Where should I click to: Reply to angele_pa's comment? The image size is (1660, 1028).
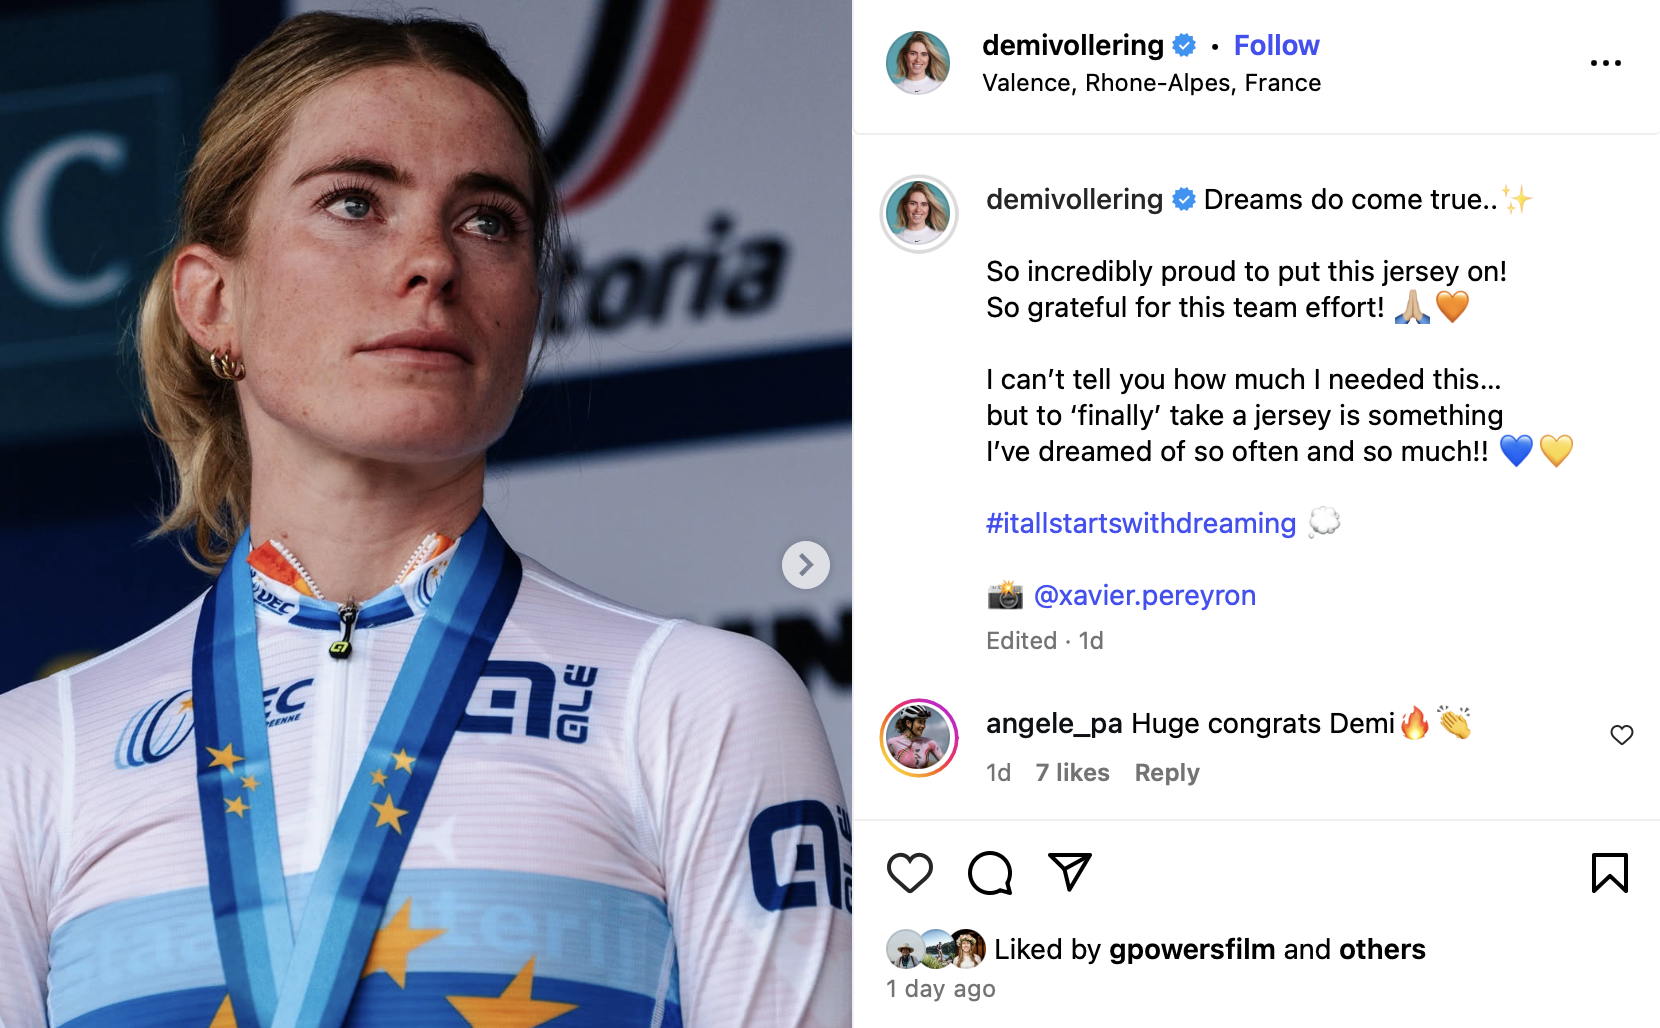coord(1166,773)
